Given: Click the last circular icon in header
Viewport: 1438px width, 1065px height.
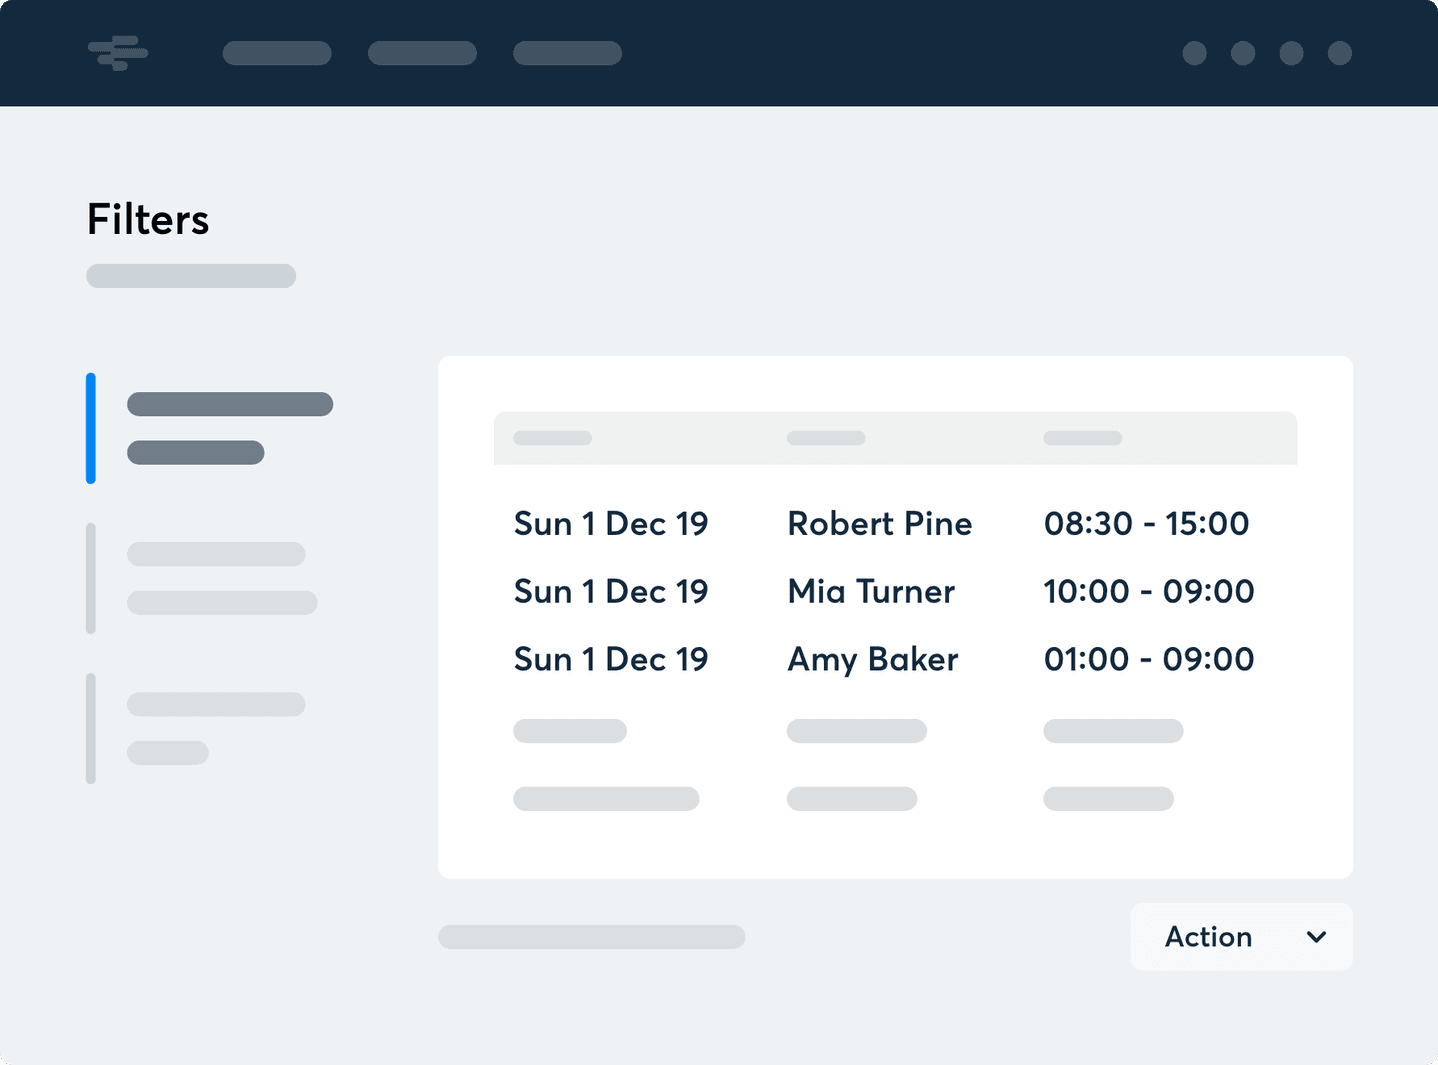Looking at the screenshot, I should point(1340,53).
